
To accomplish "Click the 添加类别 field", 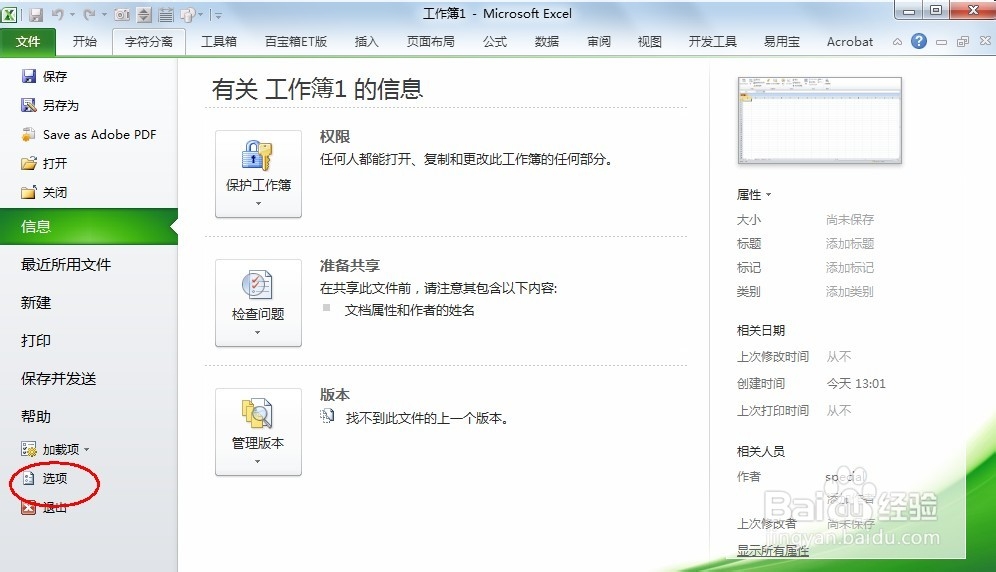I will pyautogui.click(x=850, y=292).
